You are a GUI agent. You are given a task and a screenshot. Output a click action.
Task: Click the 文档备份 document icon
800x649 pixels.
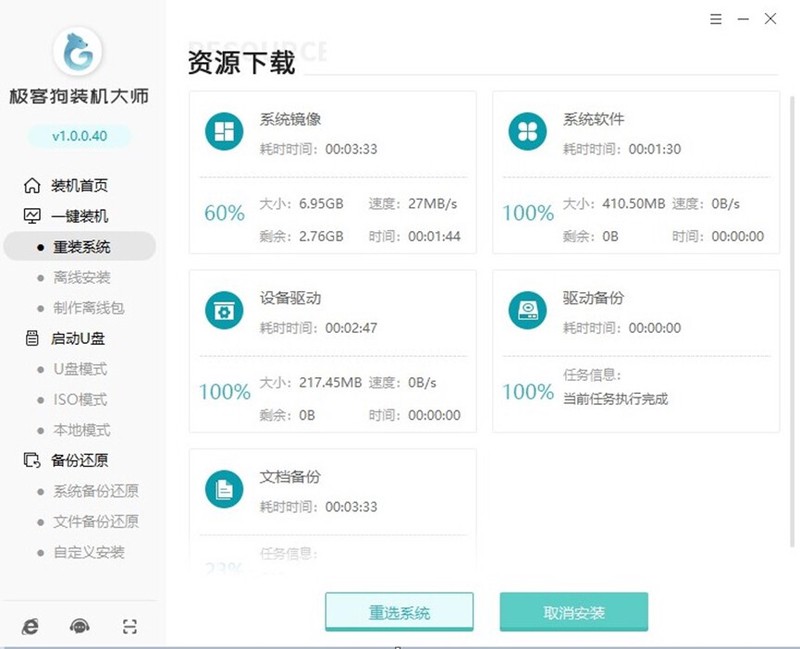(224, 489)
